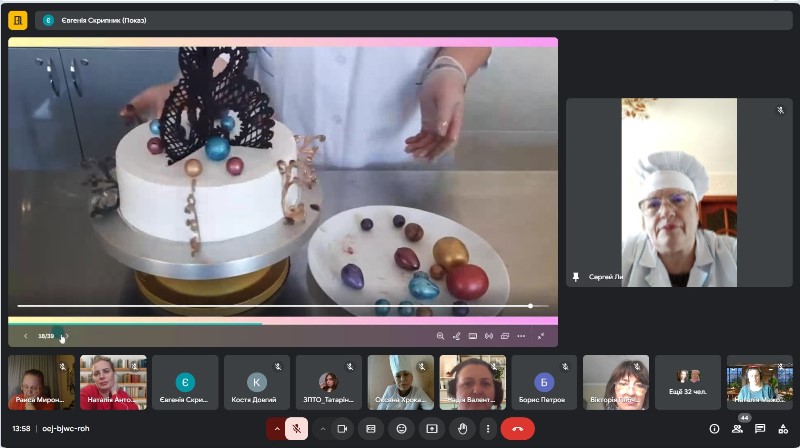800x448 pixels.
Task: Show the participants people panel
Action: click(737, 429)
